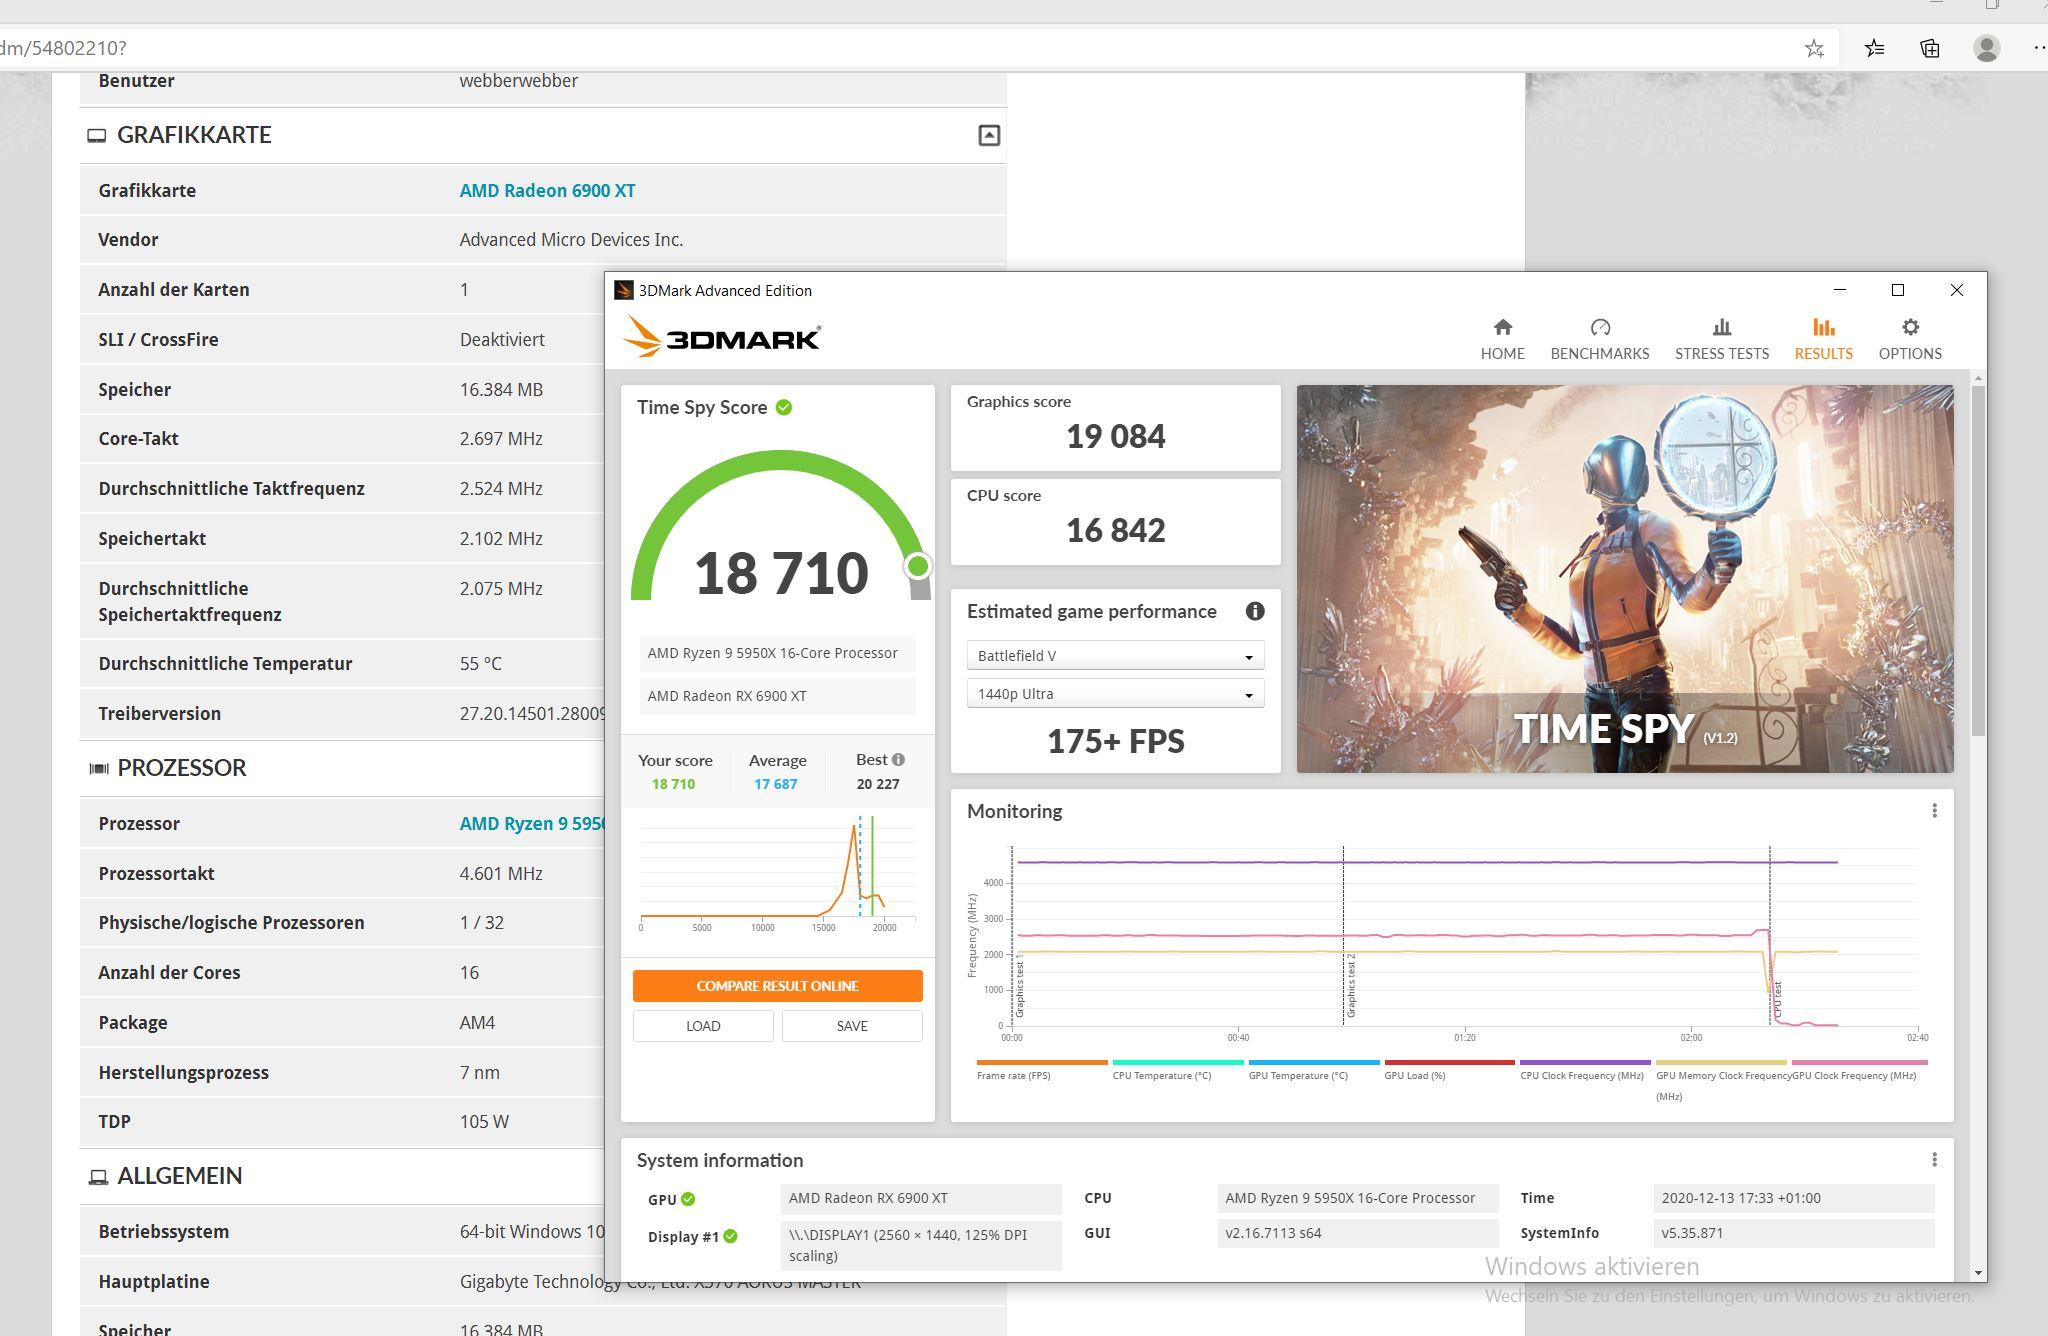The height and width of the screenshot is (1336, 2048).
Task: Open the browser collections icon
Action: [x=1930, y=48]
